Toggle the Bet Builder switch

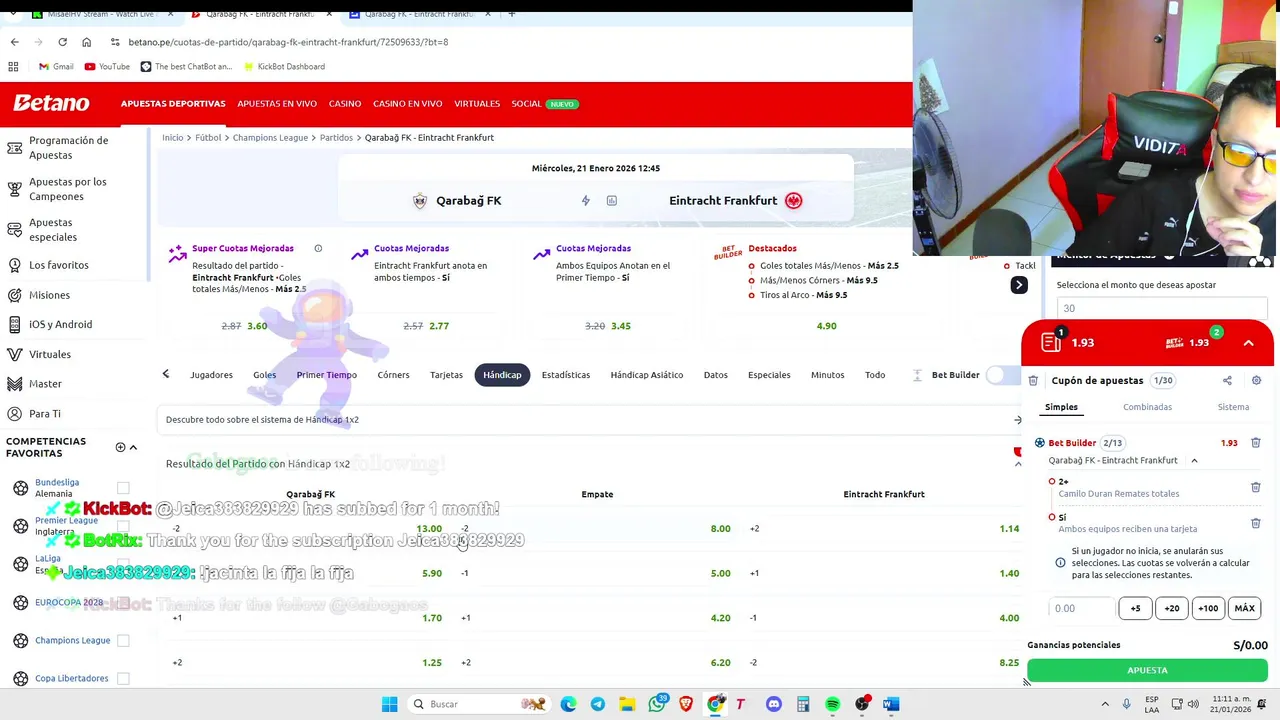1001,375
